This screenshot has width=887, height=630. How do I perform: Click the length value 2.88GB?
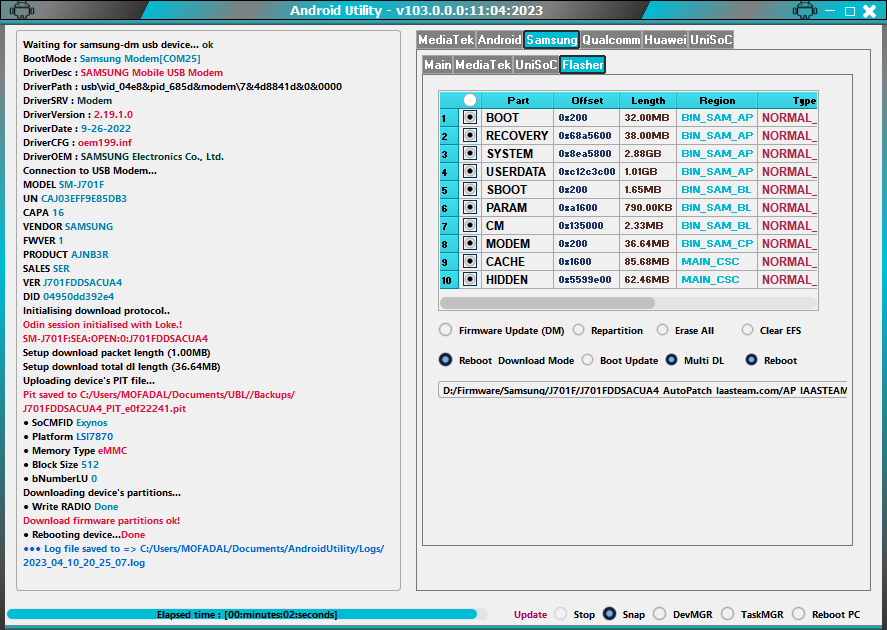click(x=643, y=153)
